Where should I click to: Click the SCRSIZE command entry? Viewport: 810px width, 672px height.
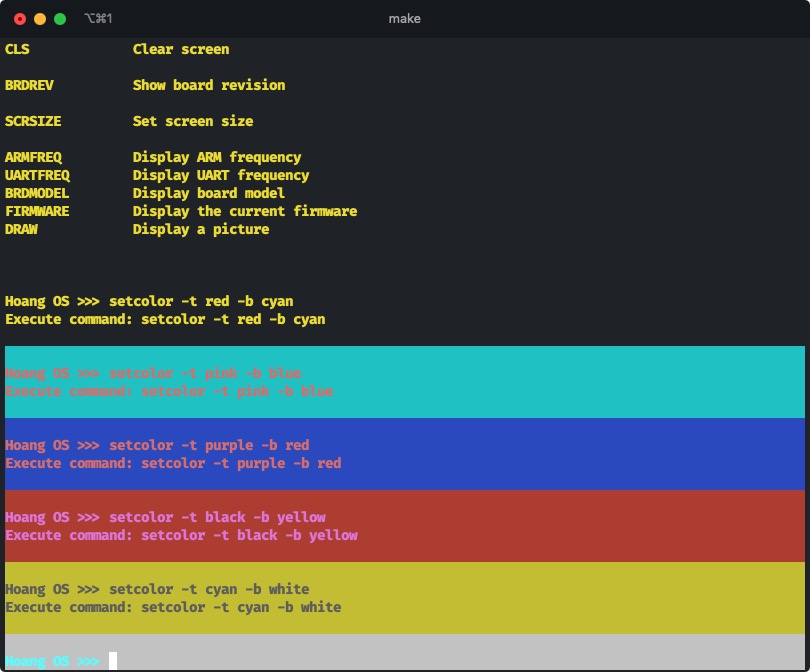coord(33,121)
